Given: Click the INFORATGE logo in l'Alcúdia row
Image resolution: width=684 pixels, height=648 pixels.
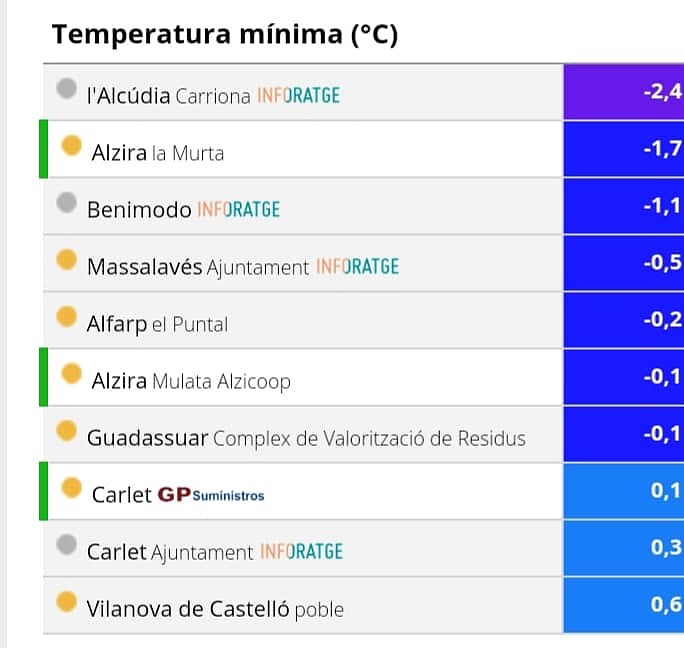Looking at the screenshot, I should click(298, 96).
